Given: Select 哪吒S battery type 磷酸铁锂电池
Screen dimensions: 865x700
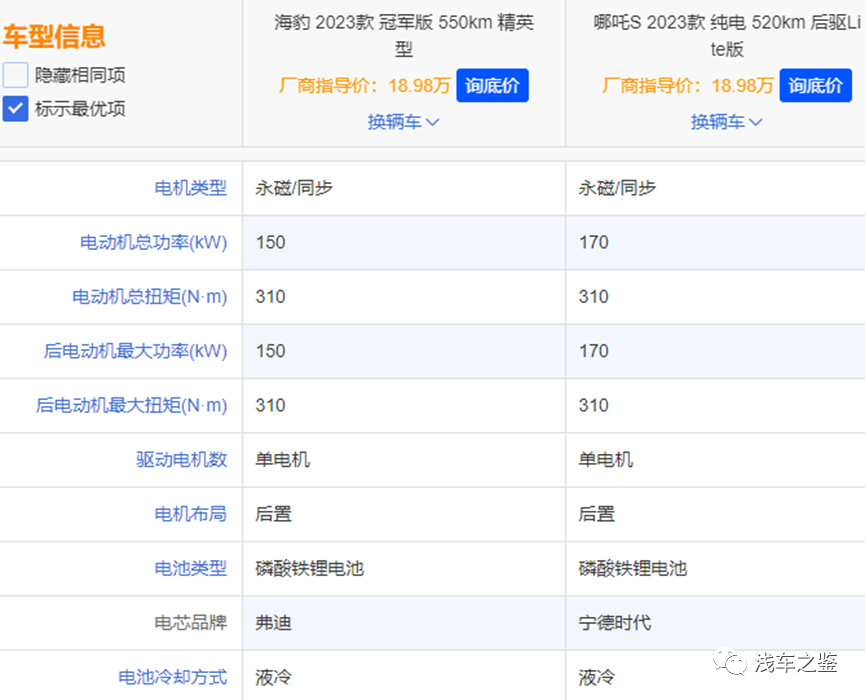Looking at the screenshot, I should (x=633, y=568).
